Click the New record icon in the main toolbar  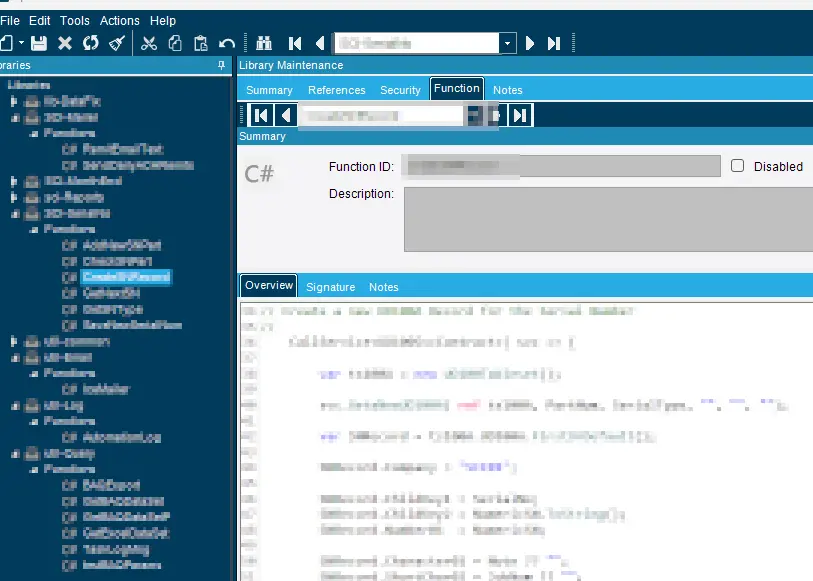click(x=6, y=43)
